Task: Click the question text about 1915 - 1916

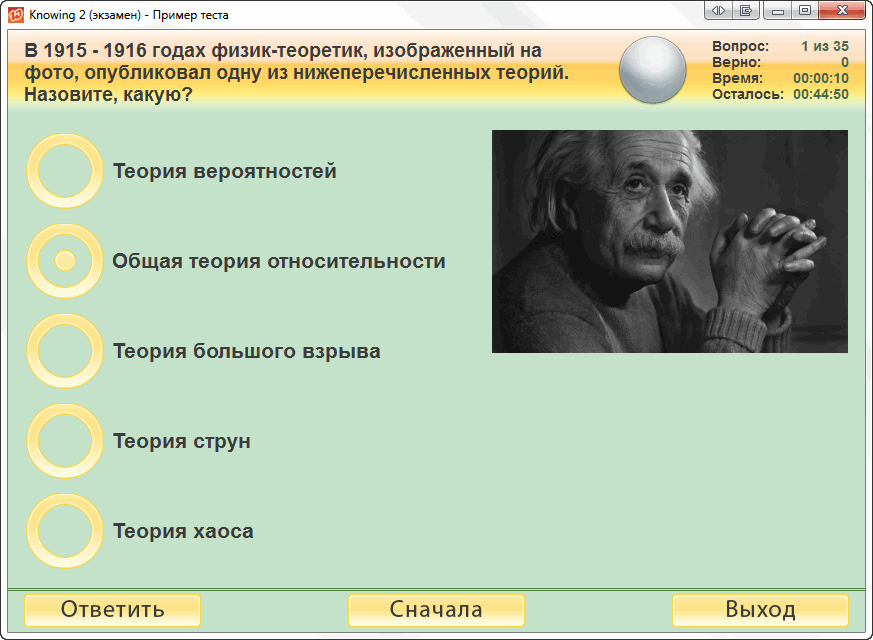Action: click(x=297, y=72)
